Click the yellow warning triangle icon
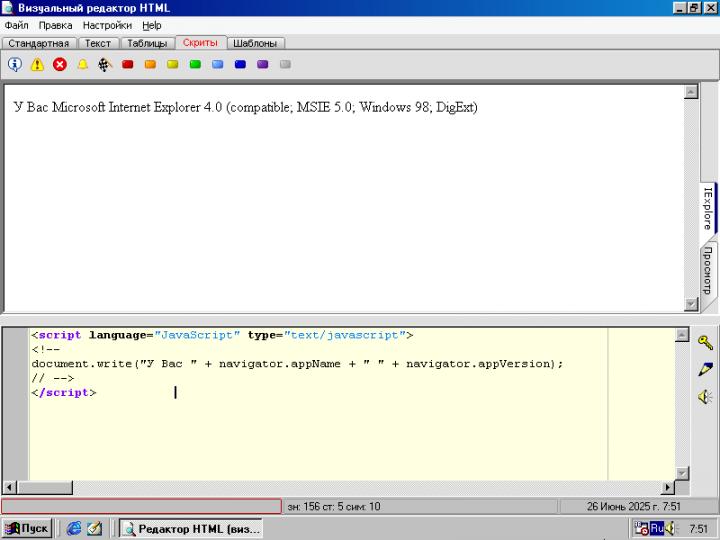 pos(37,65)
